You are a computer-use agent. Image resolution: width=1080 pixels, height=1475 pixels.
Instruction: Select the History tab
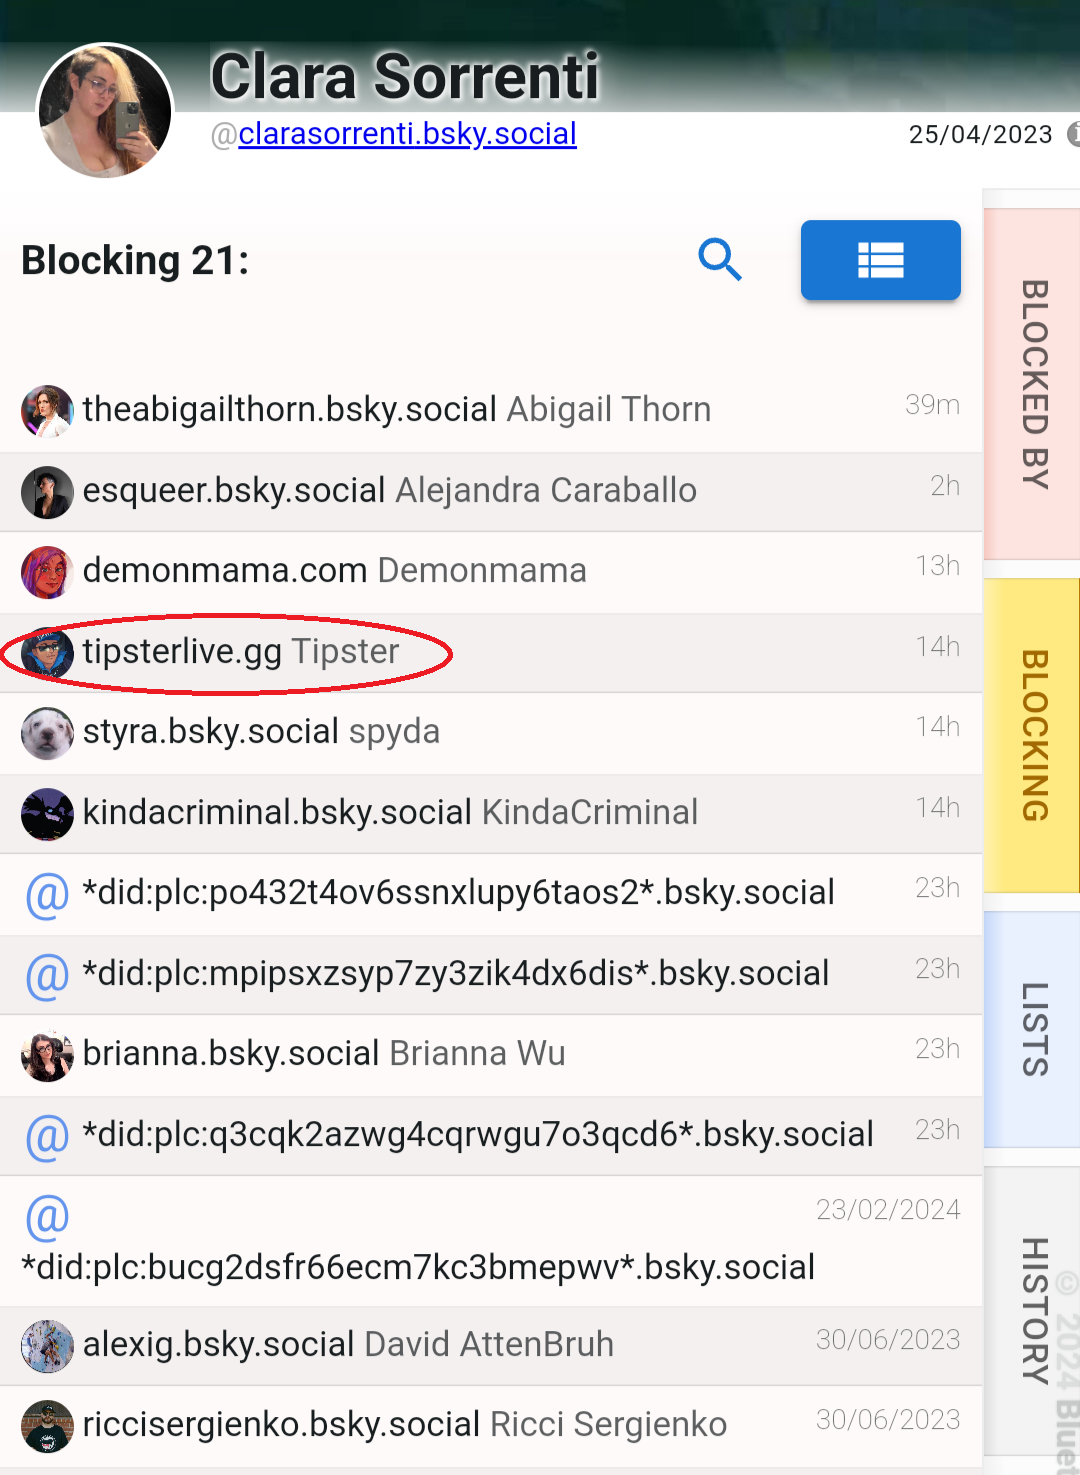click(1034, 1310)
